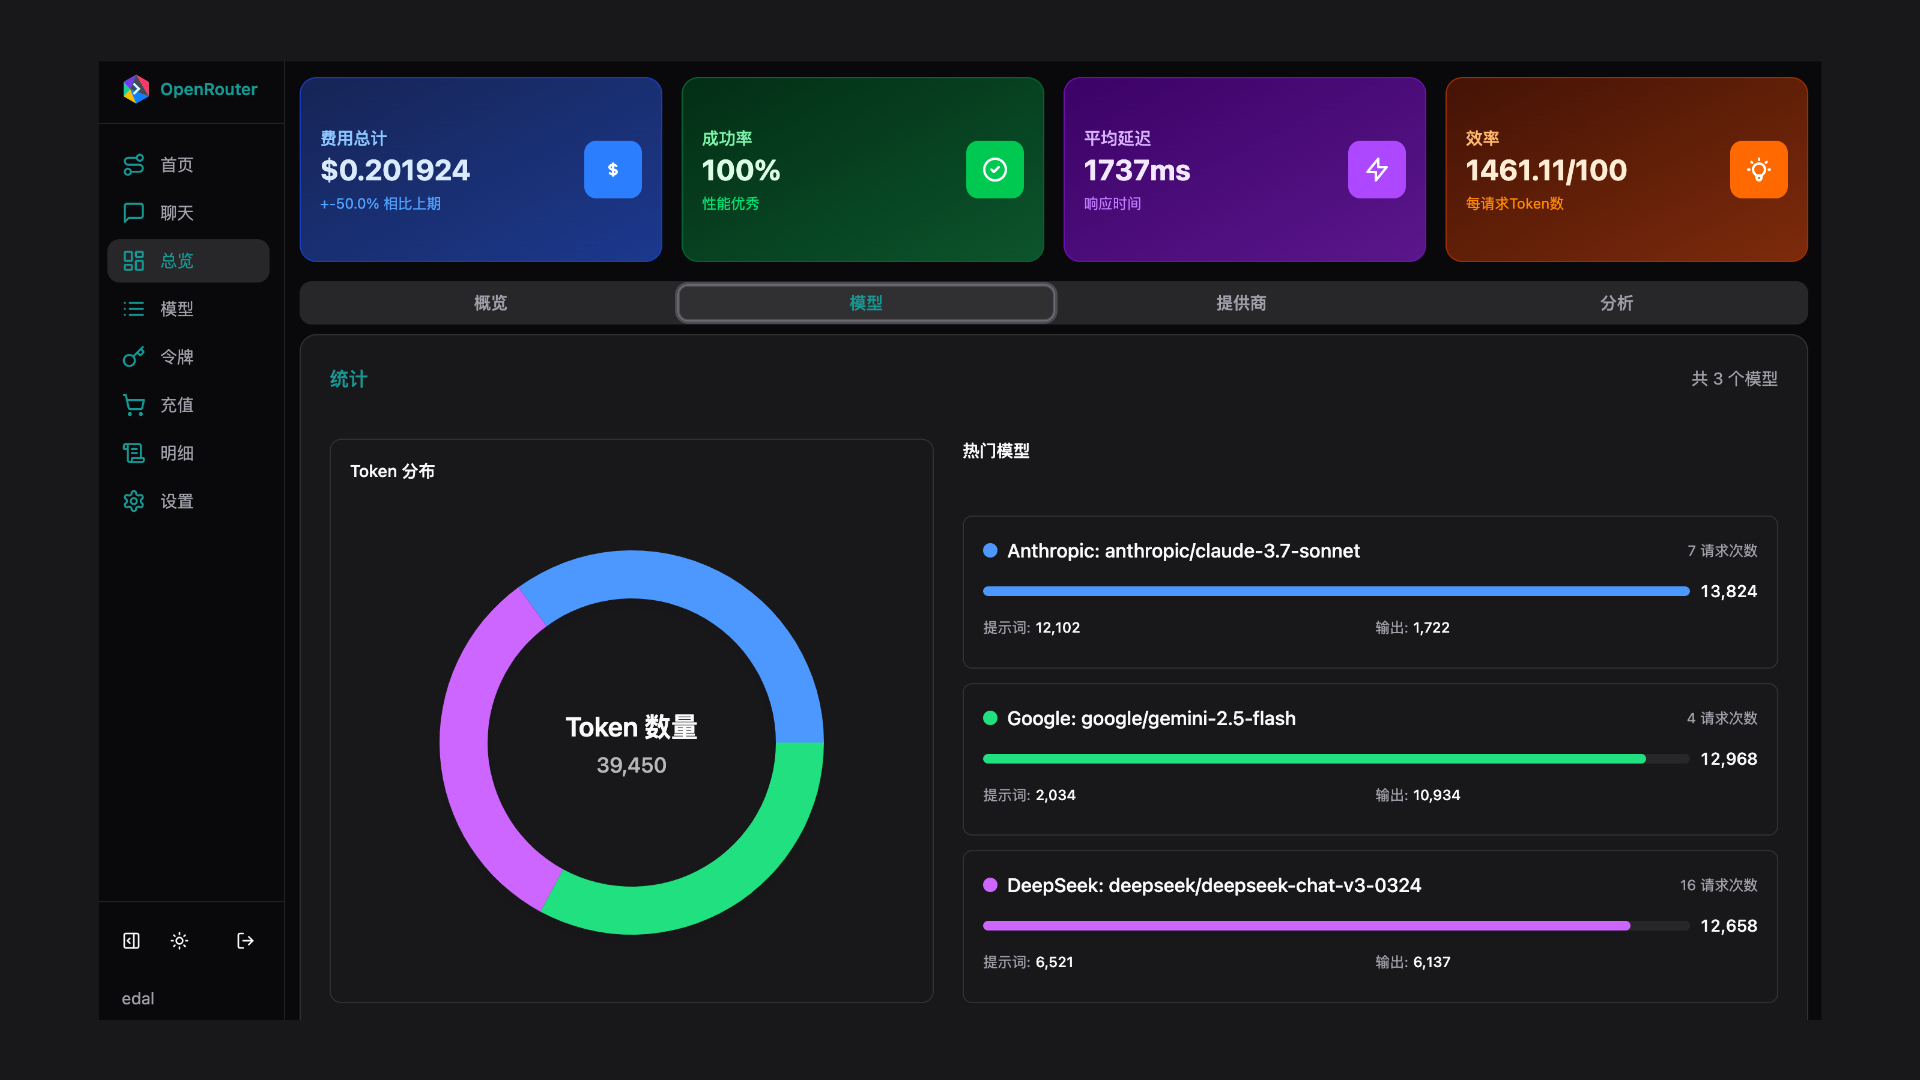Open 令牌 in the sidebar
This screenshot has height=1080, width=1920.
[x=188, y=357]
